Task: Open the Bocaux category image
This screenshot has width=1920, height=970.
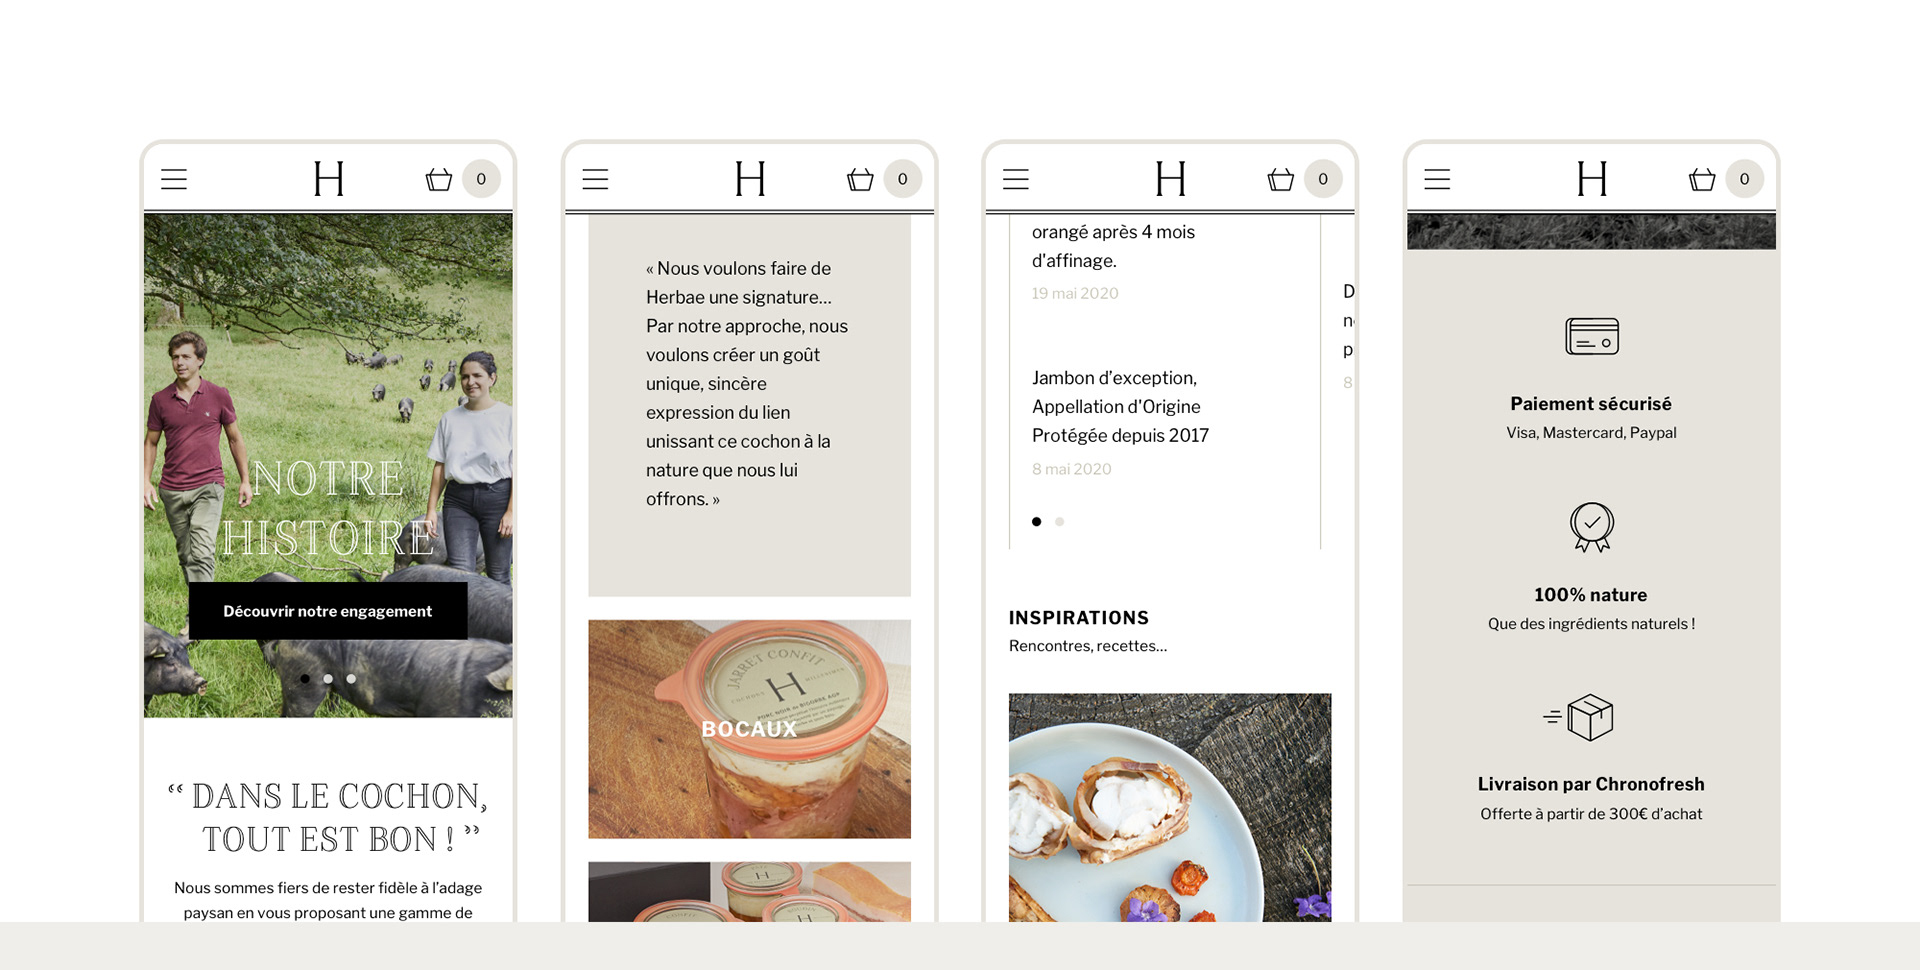Action: click(x=749, y=729)
